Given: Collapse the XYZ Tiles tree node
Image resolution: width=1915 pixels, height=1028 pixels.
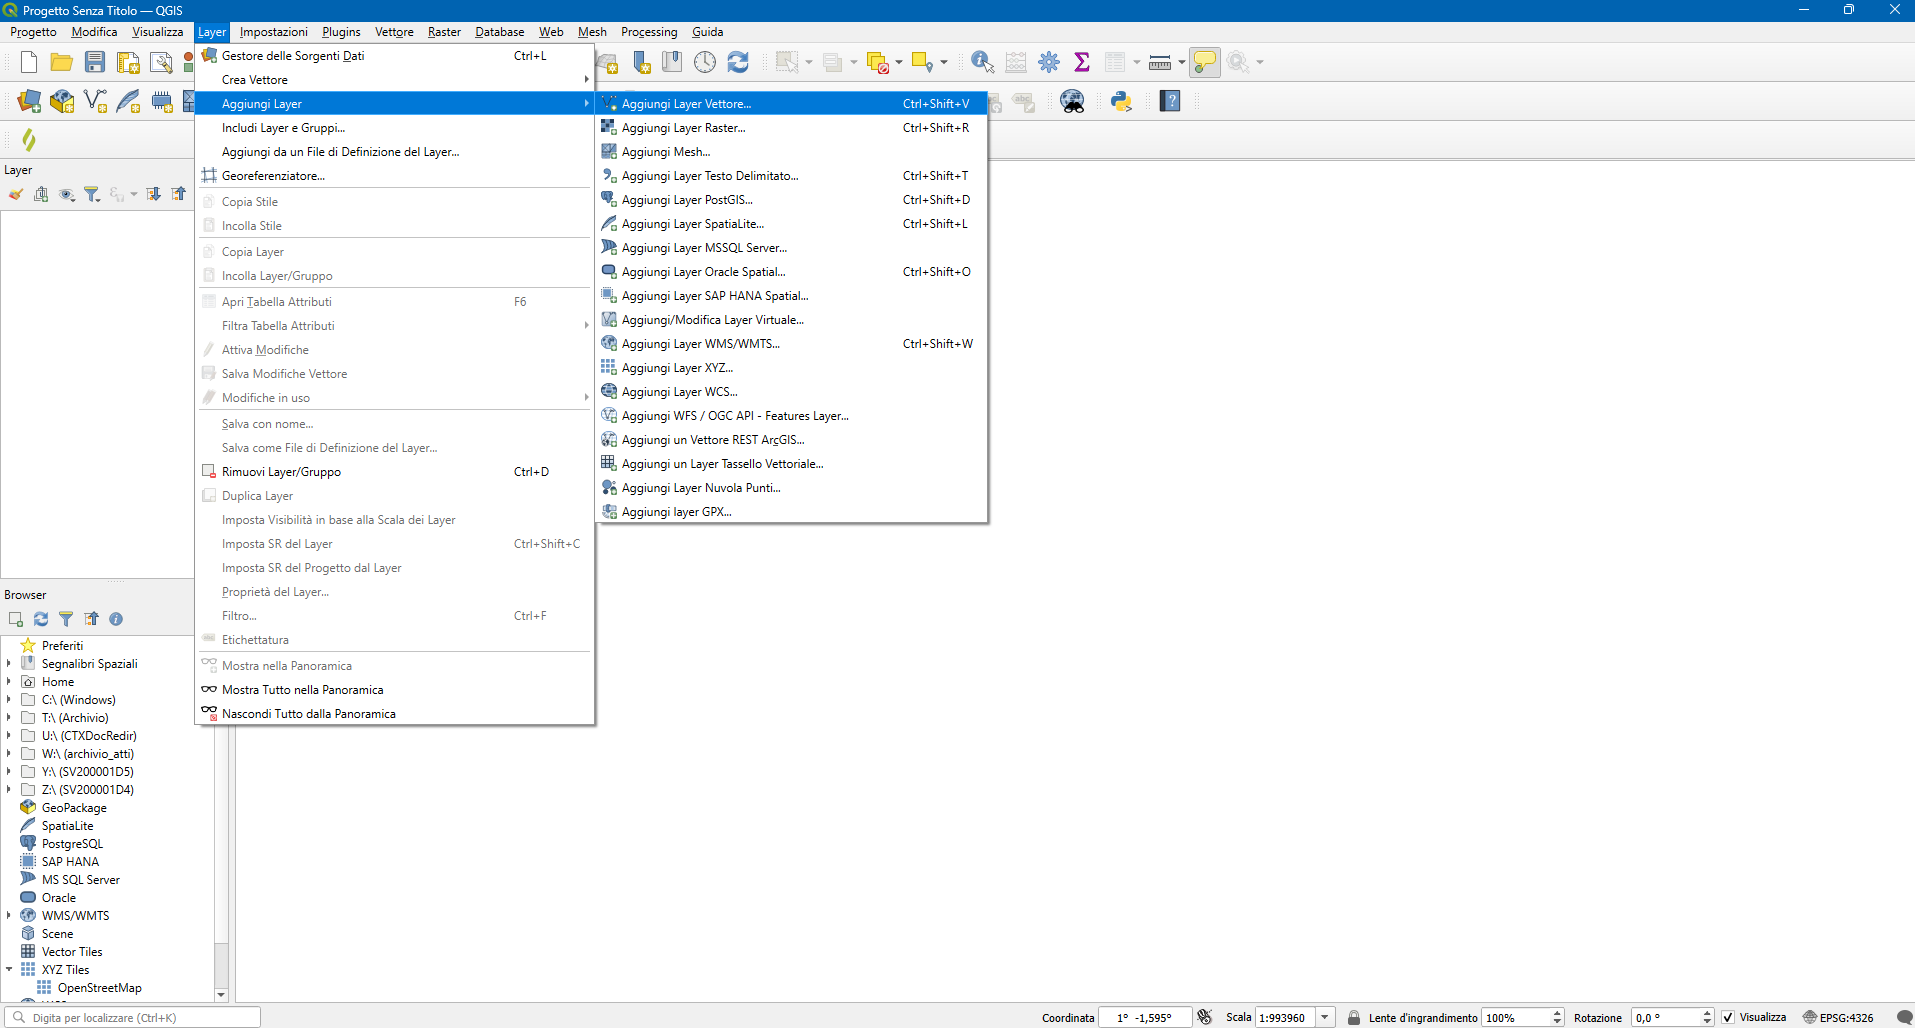Looking at the screenshot, I should click(9, 970).
